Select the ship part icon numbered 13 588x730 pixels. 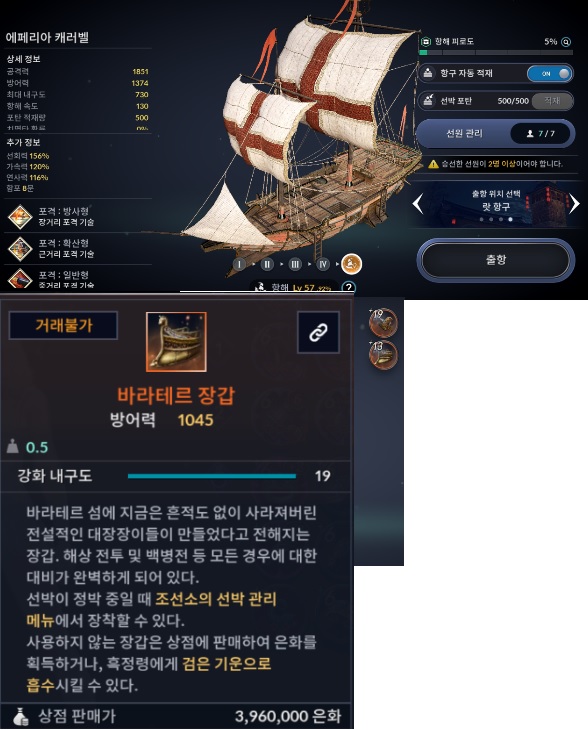pos(383,354)
